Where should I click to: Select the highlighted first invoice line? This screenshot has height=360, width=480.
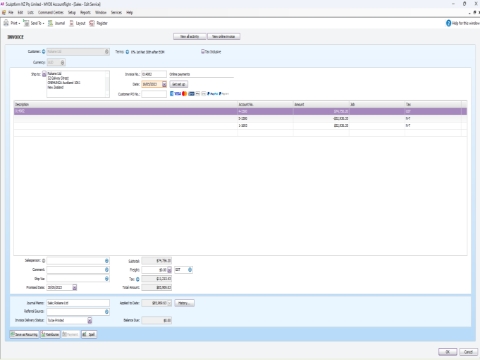click(x=240, y=111)
